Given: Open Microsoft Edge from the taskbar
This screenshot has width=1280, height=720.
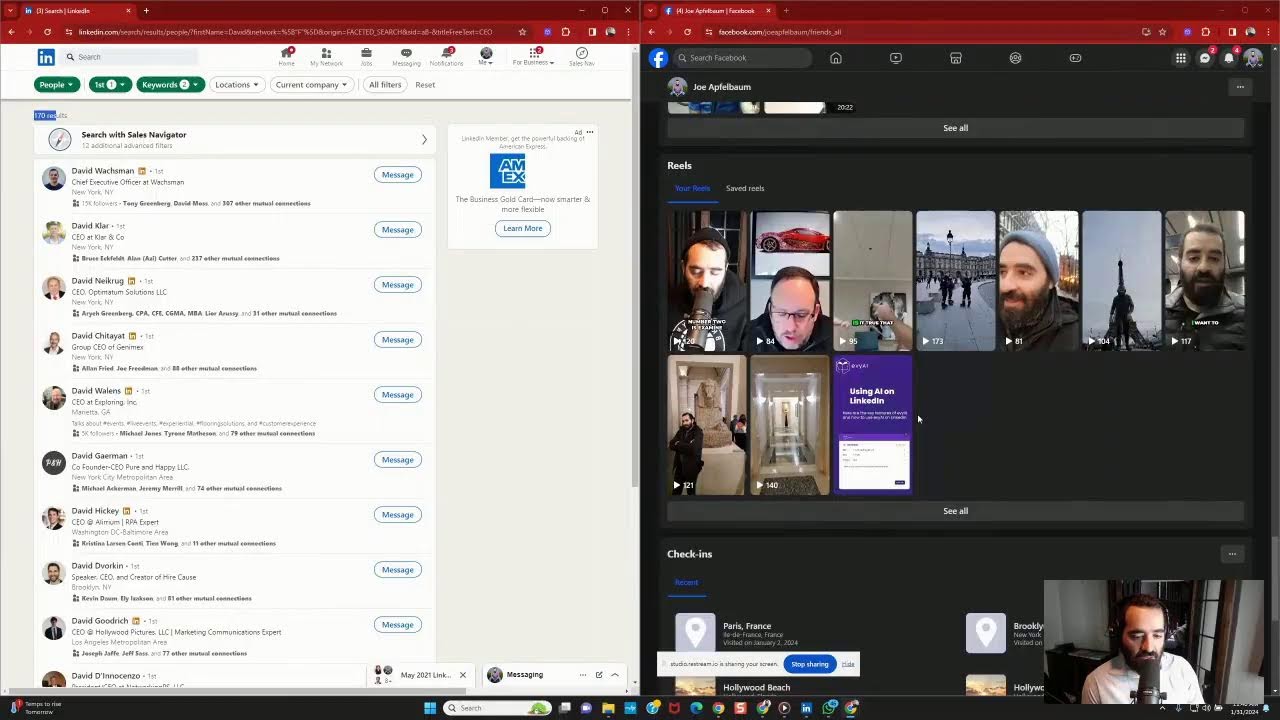Looking at the screenshot, I should click(696, 708).
